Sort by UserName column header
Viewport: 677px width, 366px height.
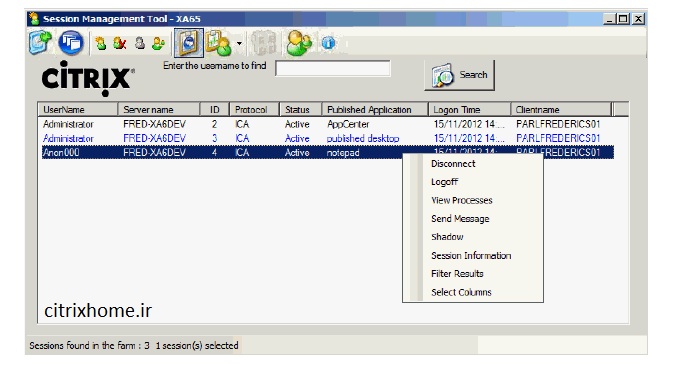tap(78, 110)
